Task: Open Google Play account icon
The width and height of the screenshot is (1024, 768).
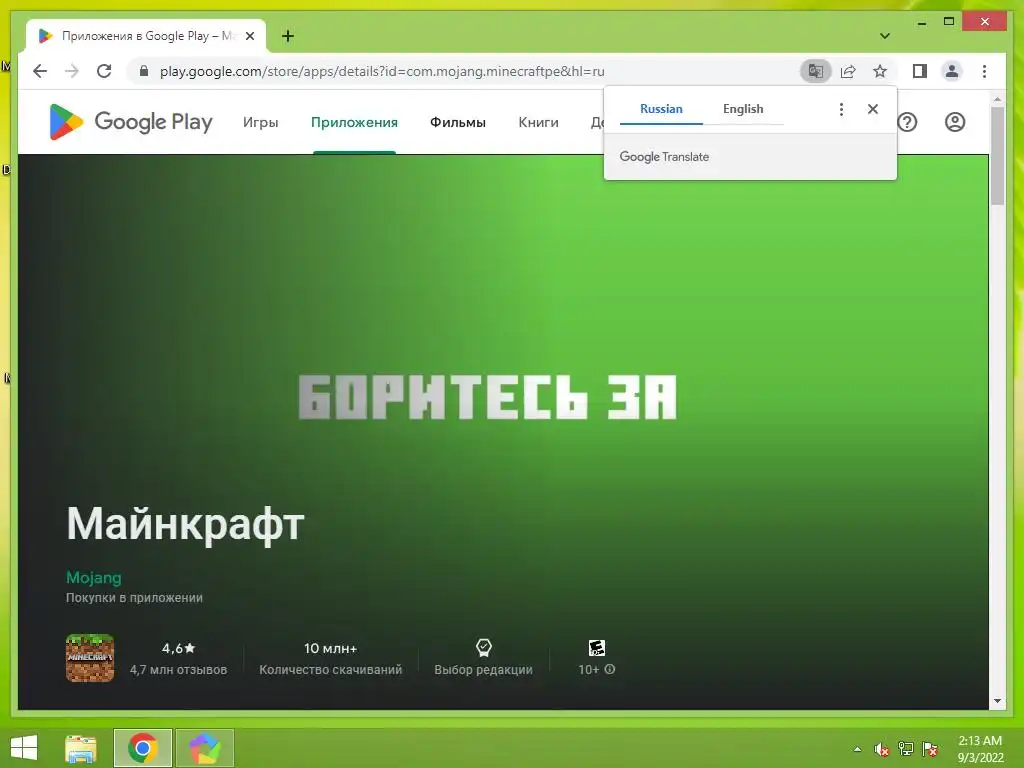Action: [955, 122]
